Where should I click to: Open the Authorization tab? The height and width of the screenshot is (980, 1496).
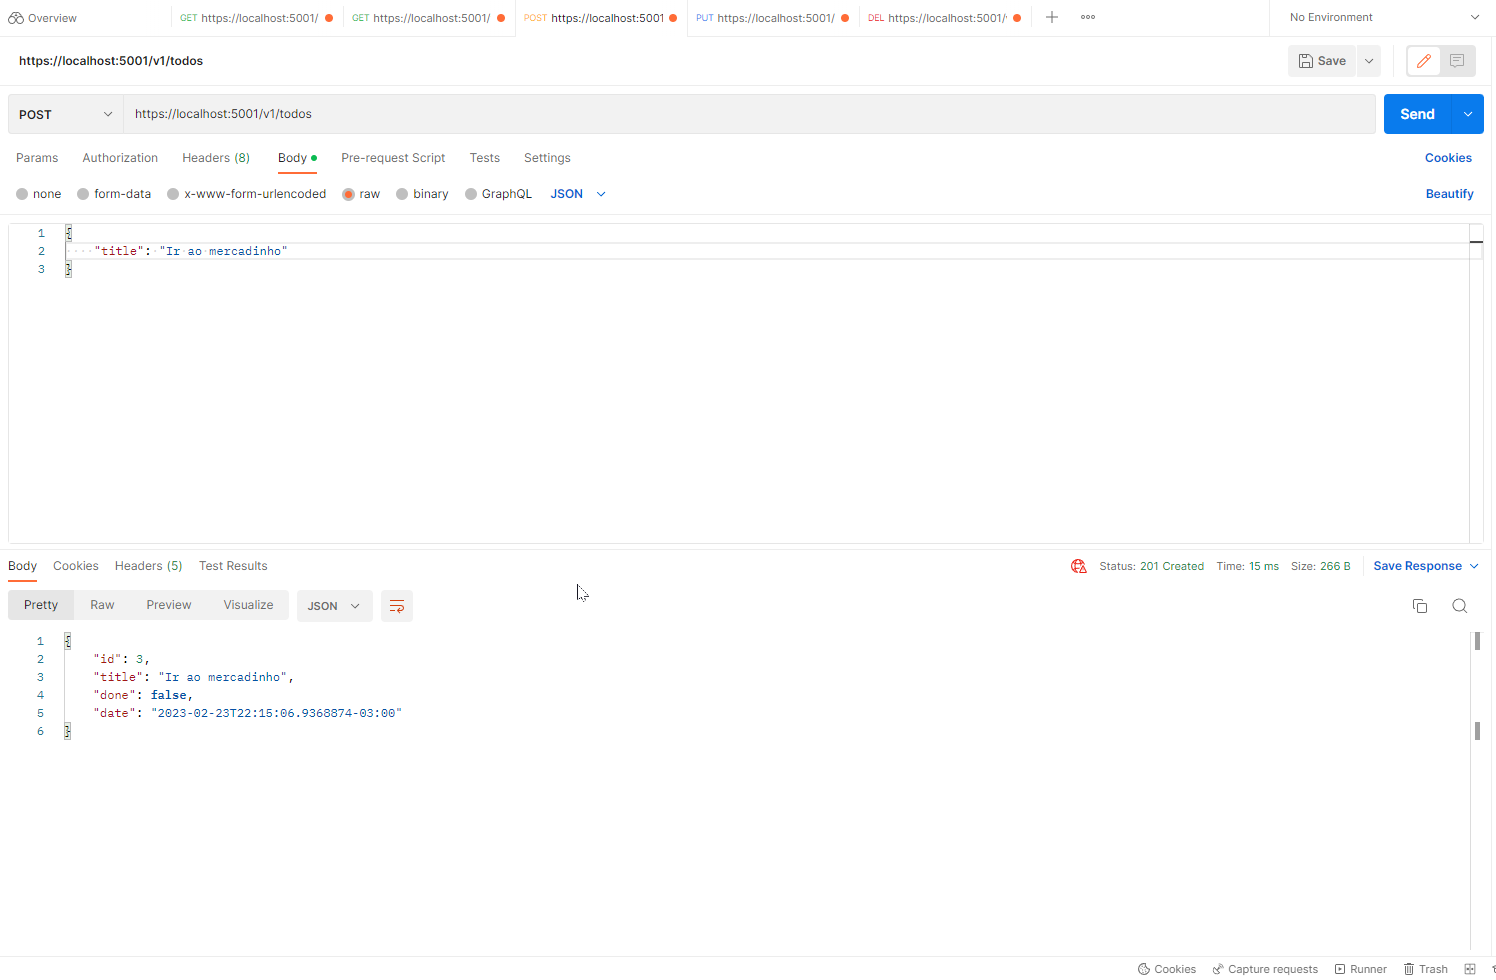120,158
